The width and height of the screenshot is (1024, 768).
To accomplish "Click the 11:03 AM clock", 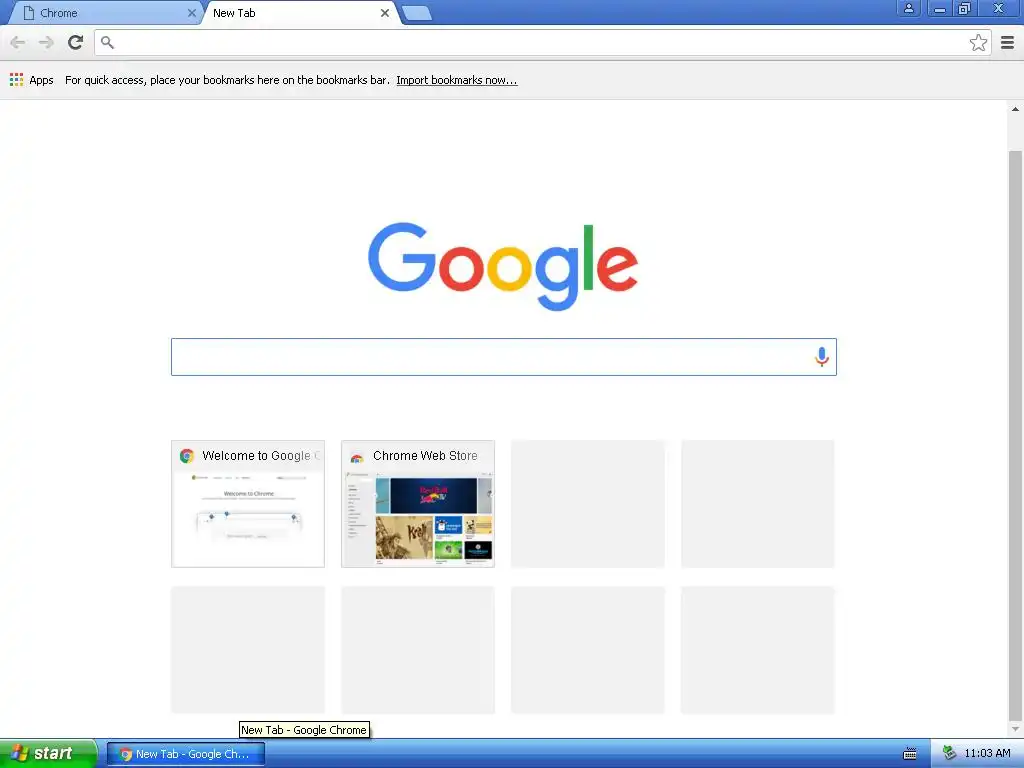I will point(987,753).
